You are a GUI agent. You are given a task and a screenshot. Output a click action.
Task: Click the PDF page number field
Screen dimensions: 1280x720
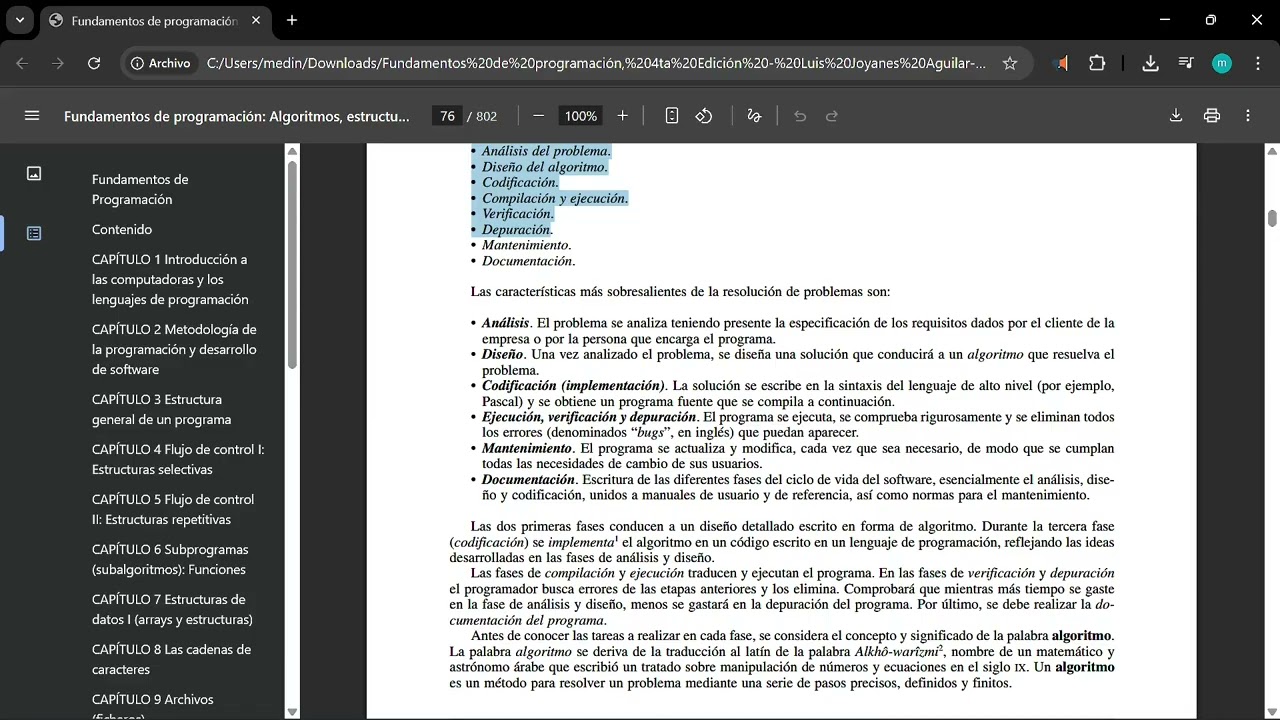tap(448, 116)
